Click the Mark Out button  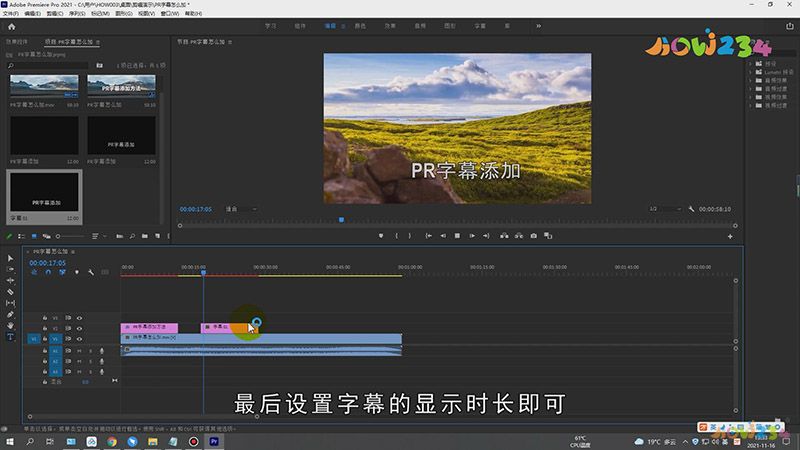click(410, 236)
